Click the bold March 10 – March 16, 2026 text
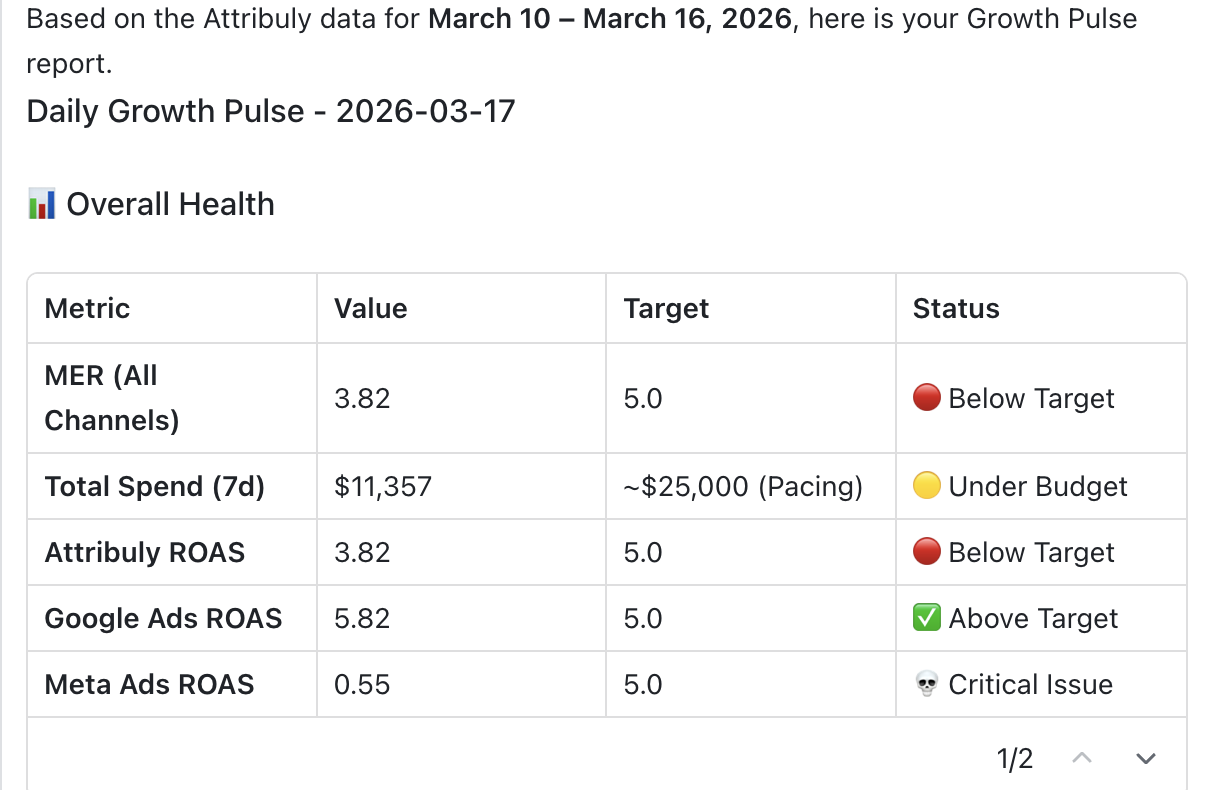 [x=609, y=19]
